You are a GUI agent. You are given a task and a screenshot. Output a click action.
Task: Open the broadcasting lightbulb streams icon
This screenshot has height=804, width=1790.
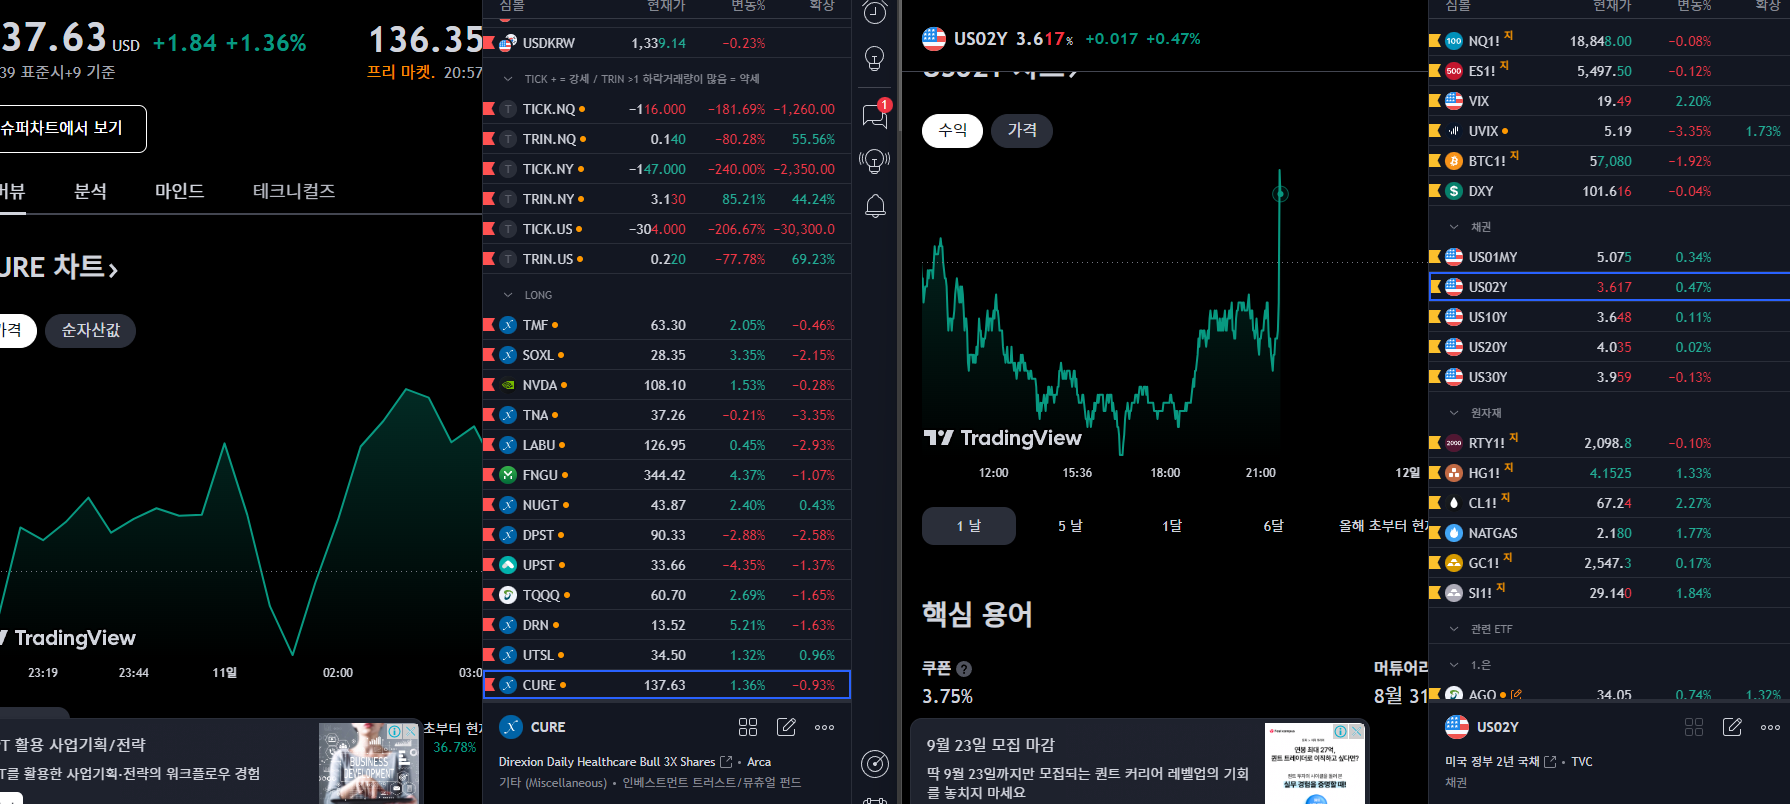pyautogui.click(x=875, y=161)
